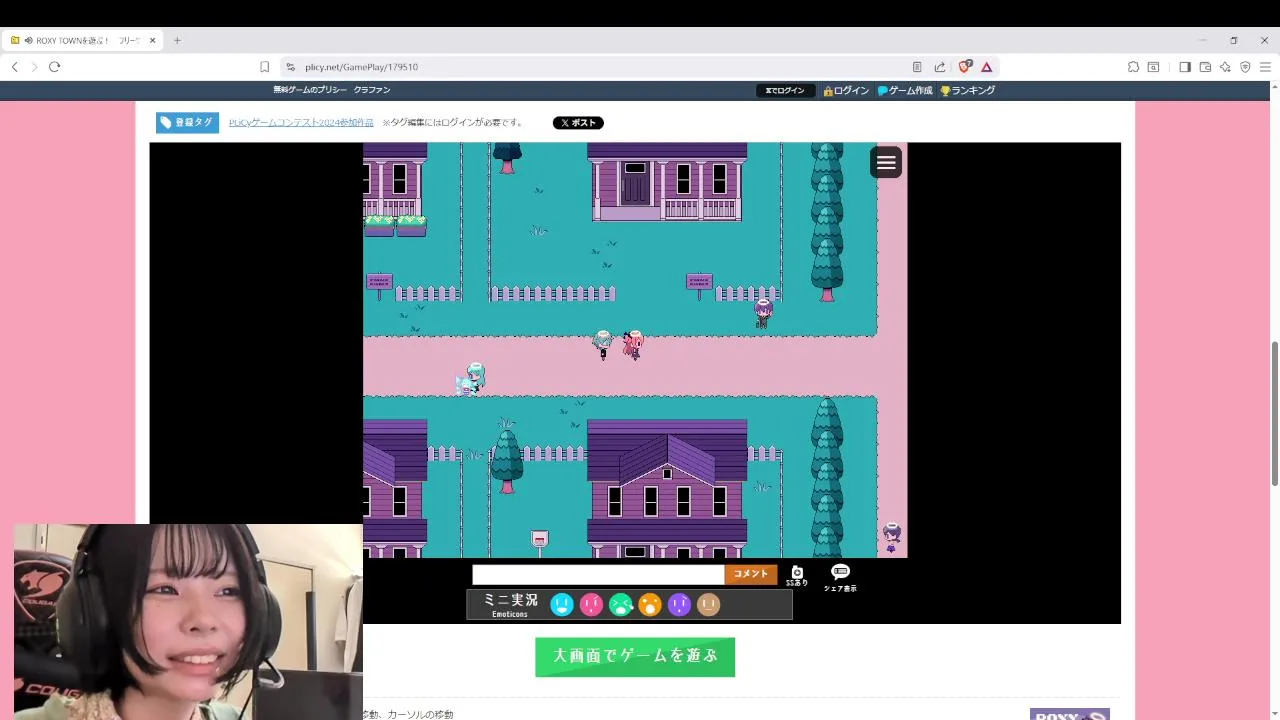Click the X ポスト share button
The width and height of the screenshot is (1280, 720).
click(x=578, y=123)
